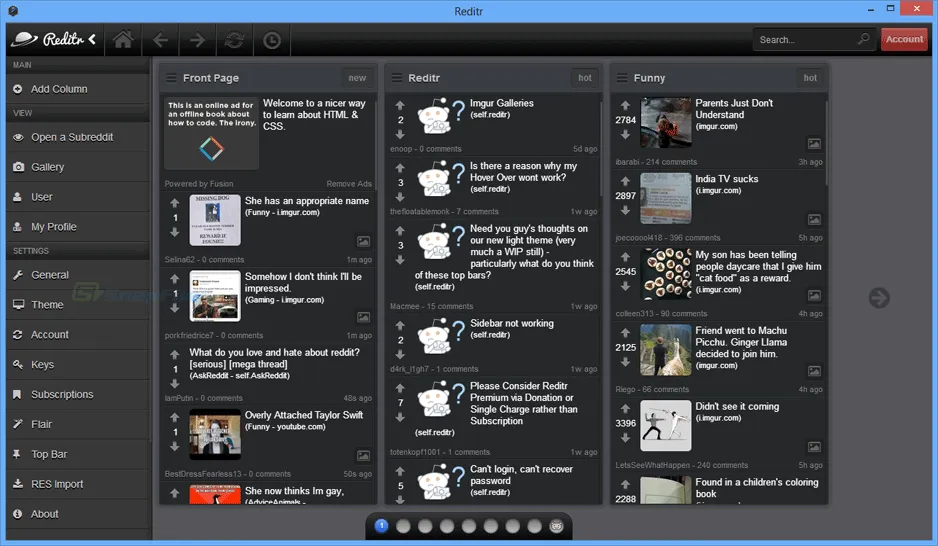The image size is (938, 546).
Task: Open the red Account button
Action: tap(904, 39)
